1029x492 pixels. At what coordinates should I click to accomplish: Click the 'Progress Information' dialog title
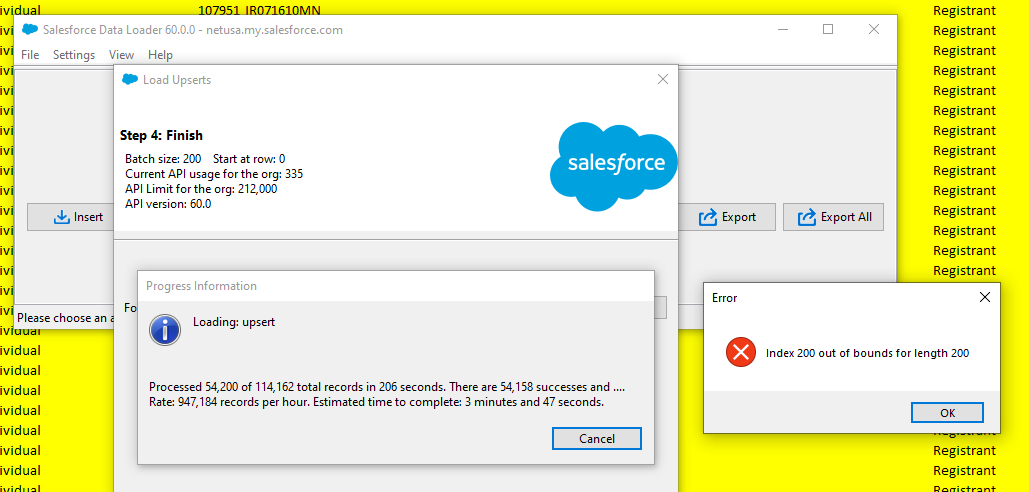point(201,286)
